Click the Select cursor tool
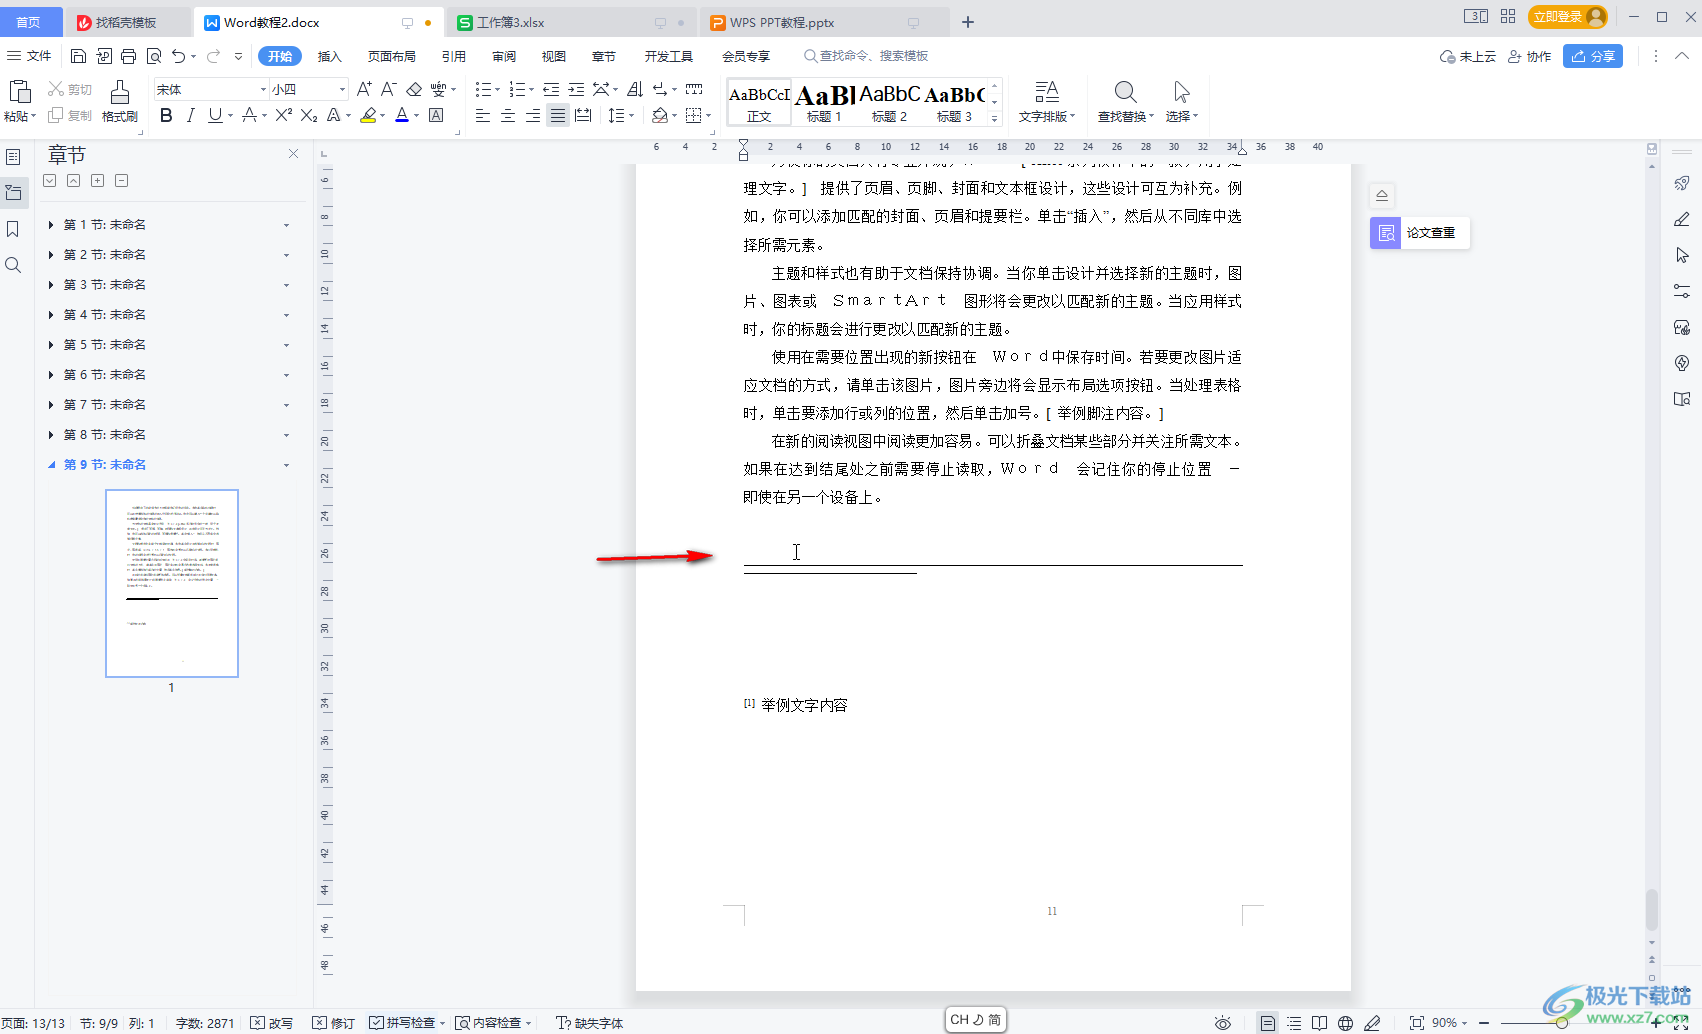Screen dimensions: 1702x1034 pos(1181,102)
